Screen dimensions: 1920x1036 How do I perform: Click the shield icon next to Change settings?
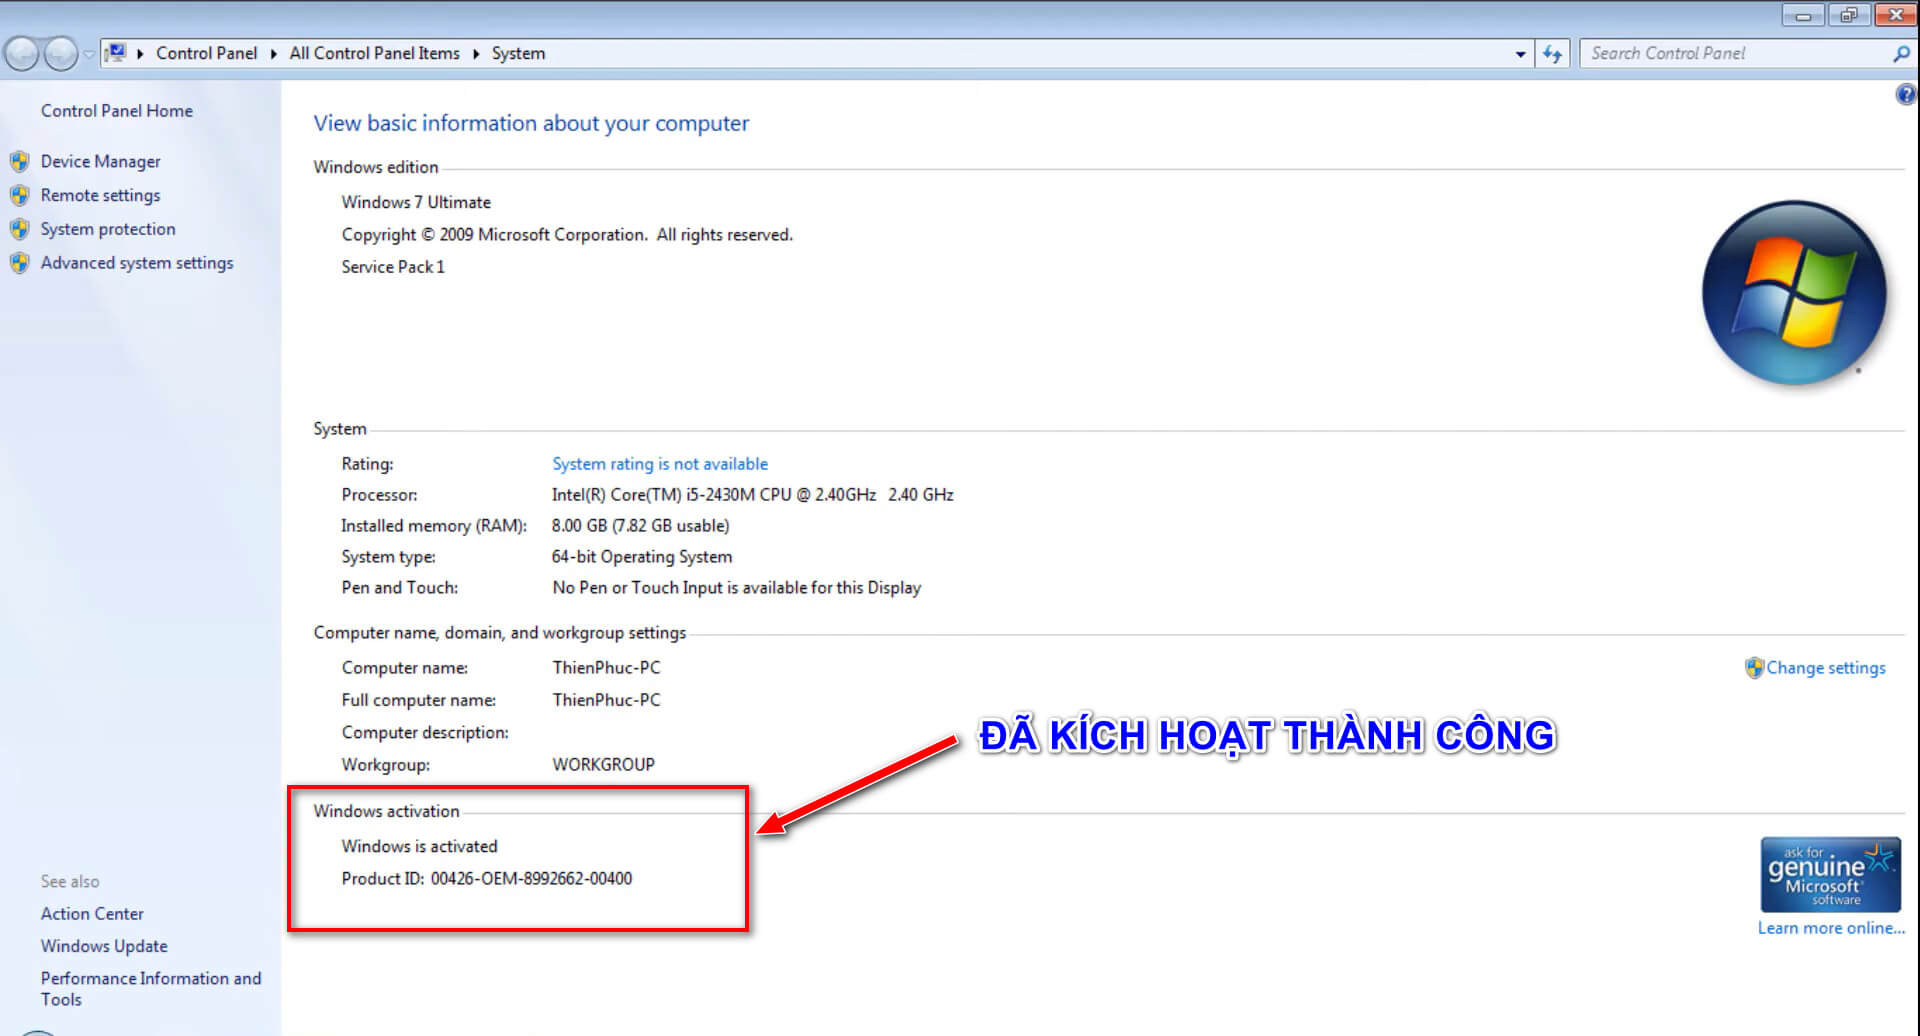[1754, 668]
